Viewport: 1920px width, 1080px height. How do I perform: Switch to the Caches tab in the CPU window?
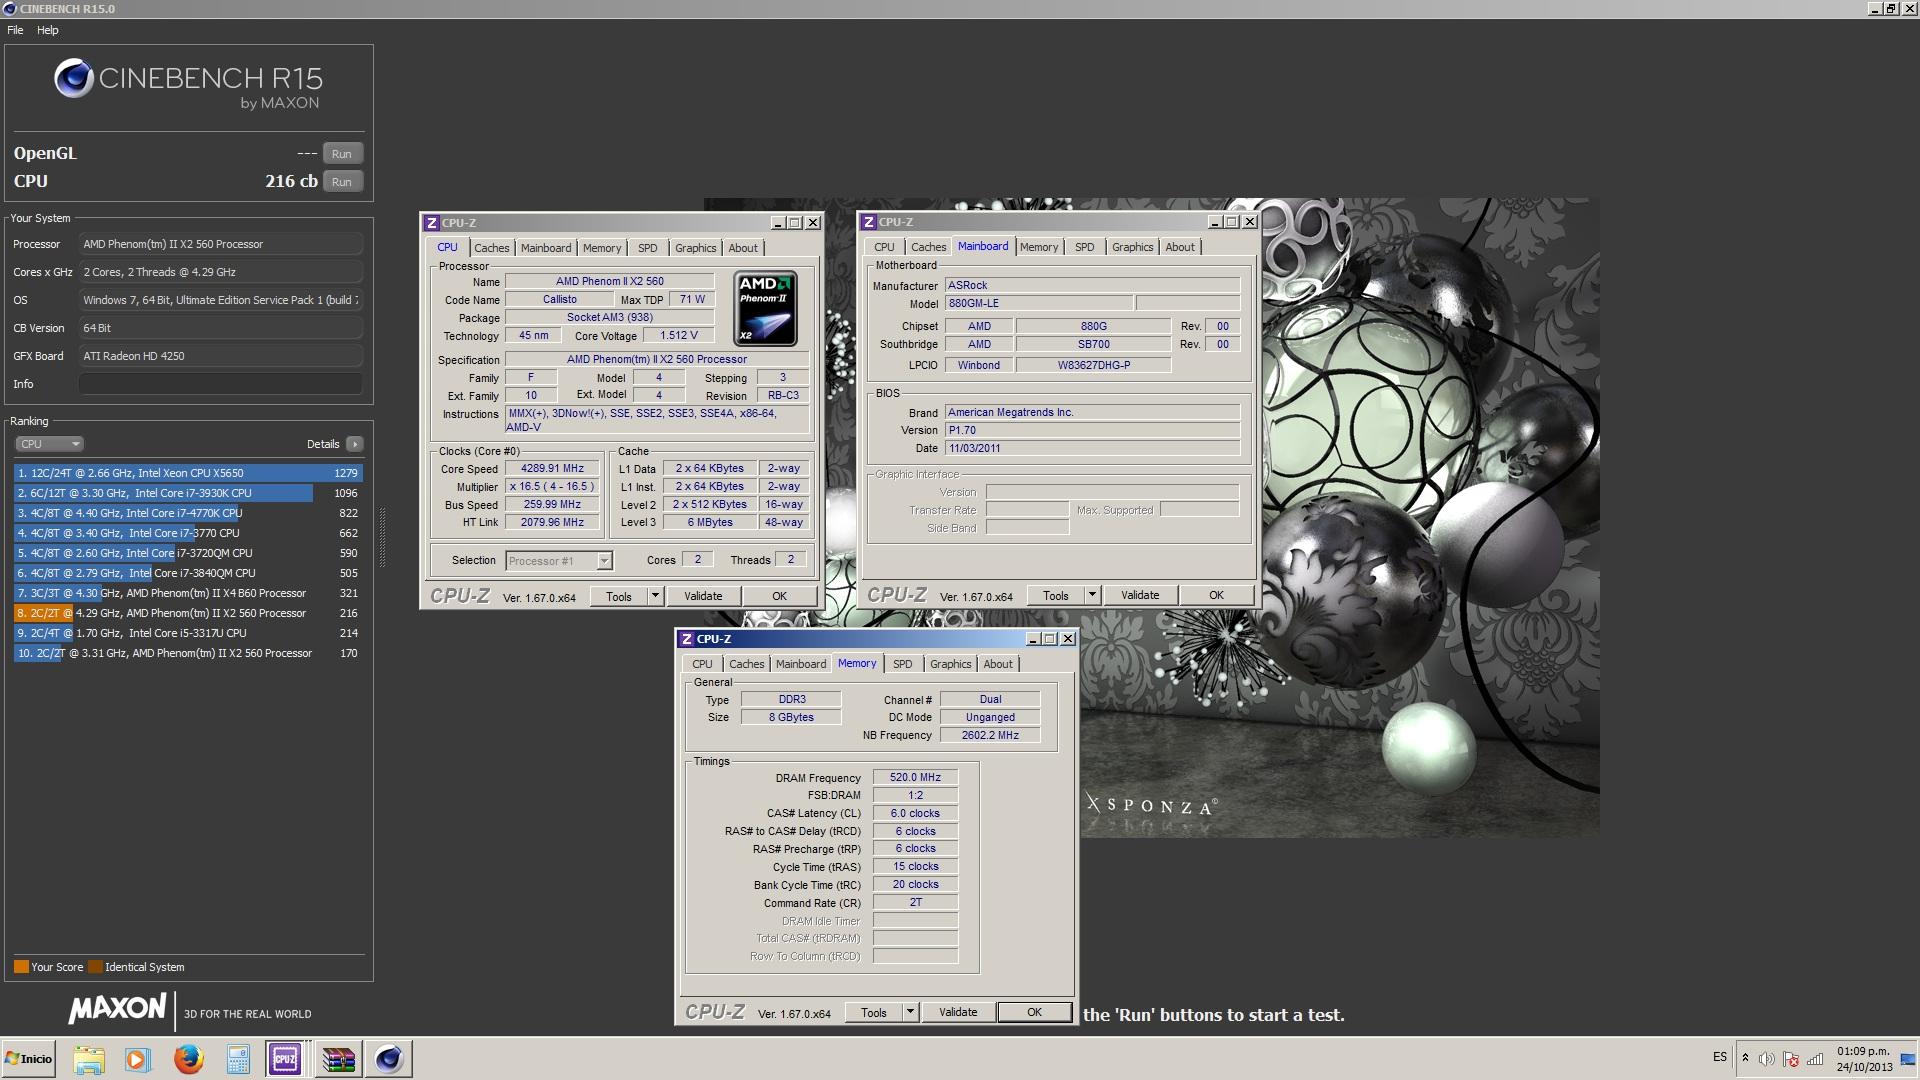pyautogui.click(x=491, y=248)
